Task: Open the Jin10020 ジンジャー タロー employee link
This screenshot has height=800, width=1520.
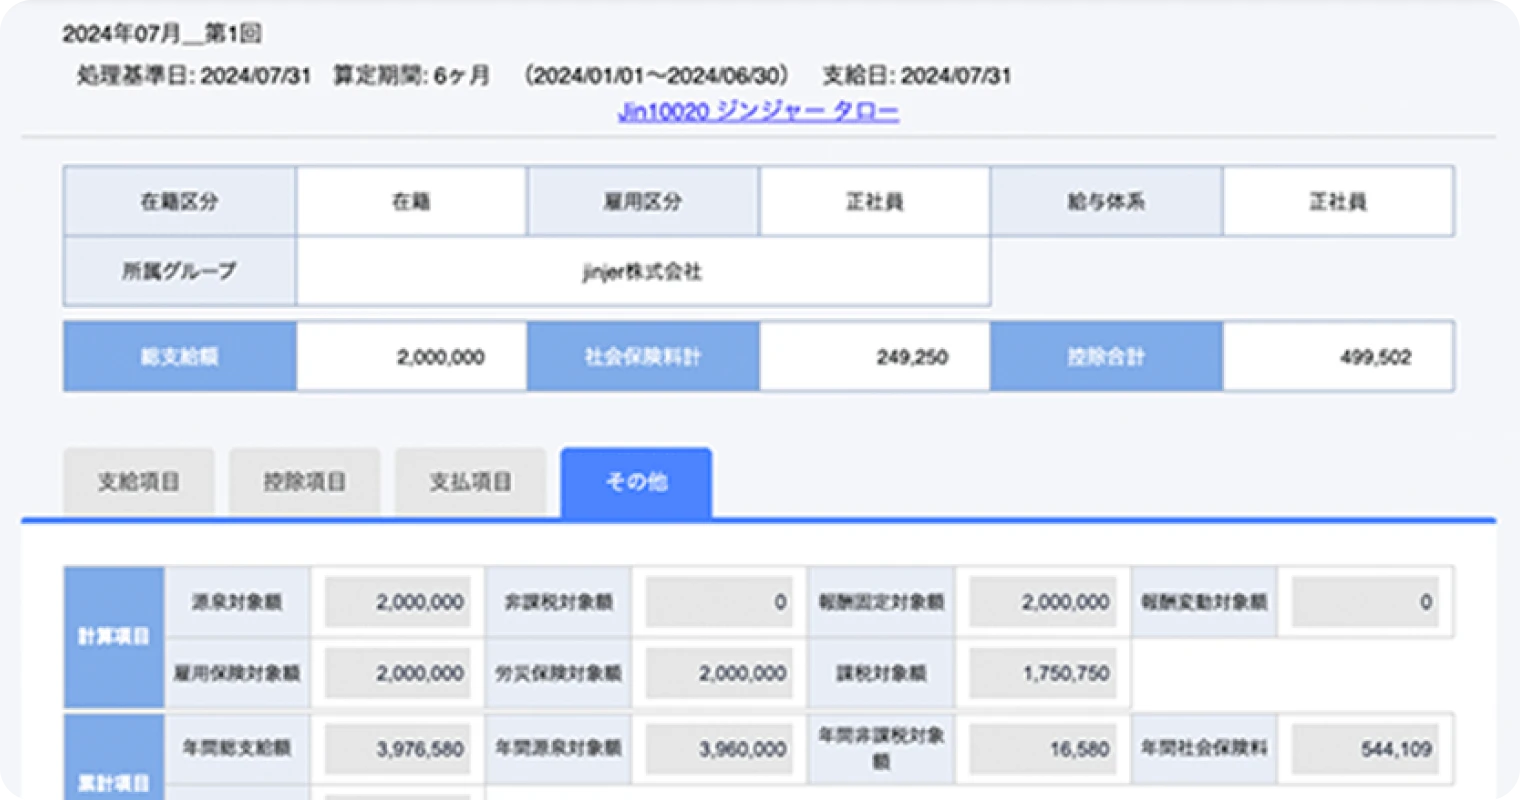Action: (x=758, y=112)
